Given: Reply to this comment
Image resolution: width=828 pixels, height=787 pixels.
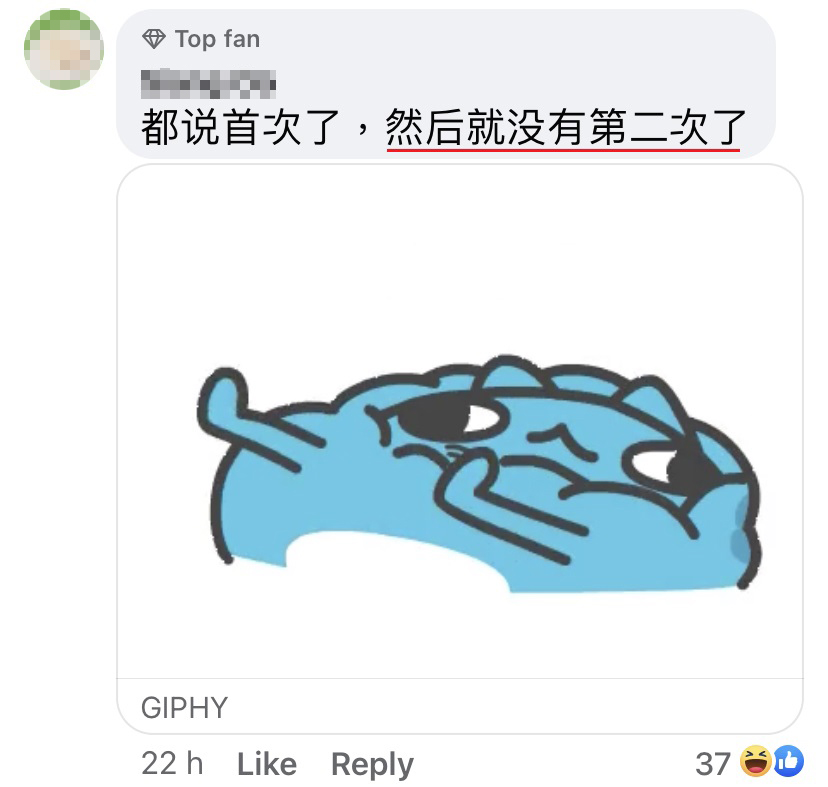Looking at the screenshot, I should click(x=372, y=765).
